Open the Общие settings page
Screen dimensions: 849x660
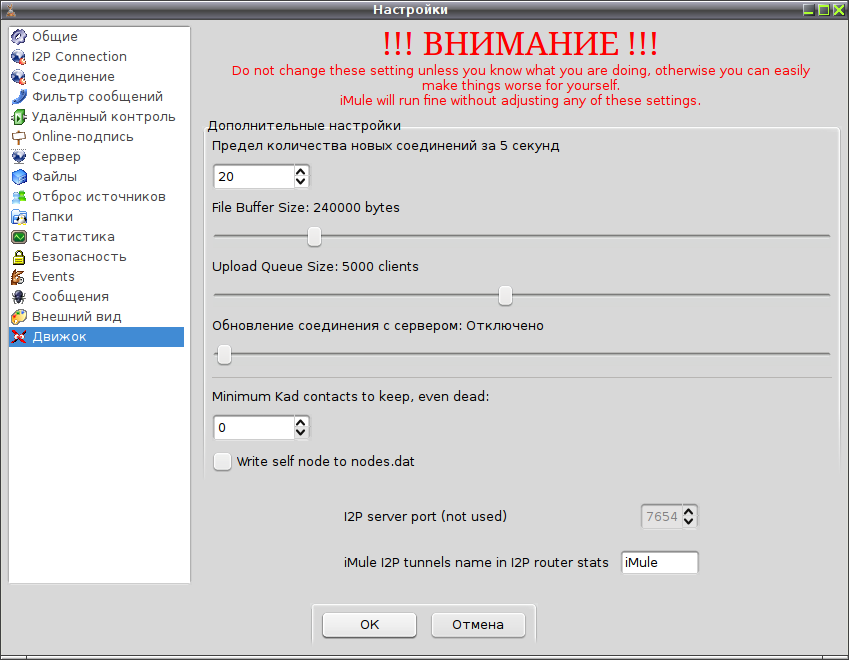[96, 36]
